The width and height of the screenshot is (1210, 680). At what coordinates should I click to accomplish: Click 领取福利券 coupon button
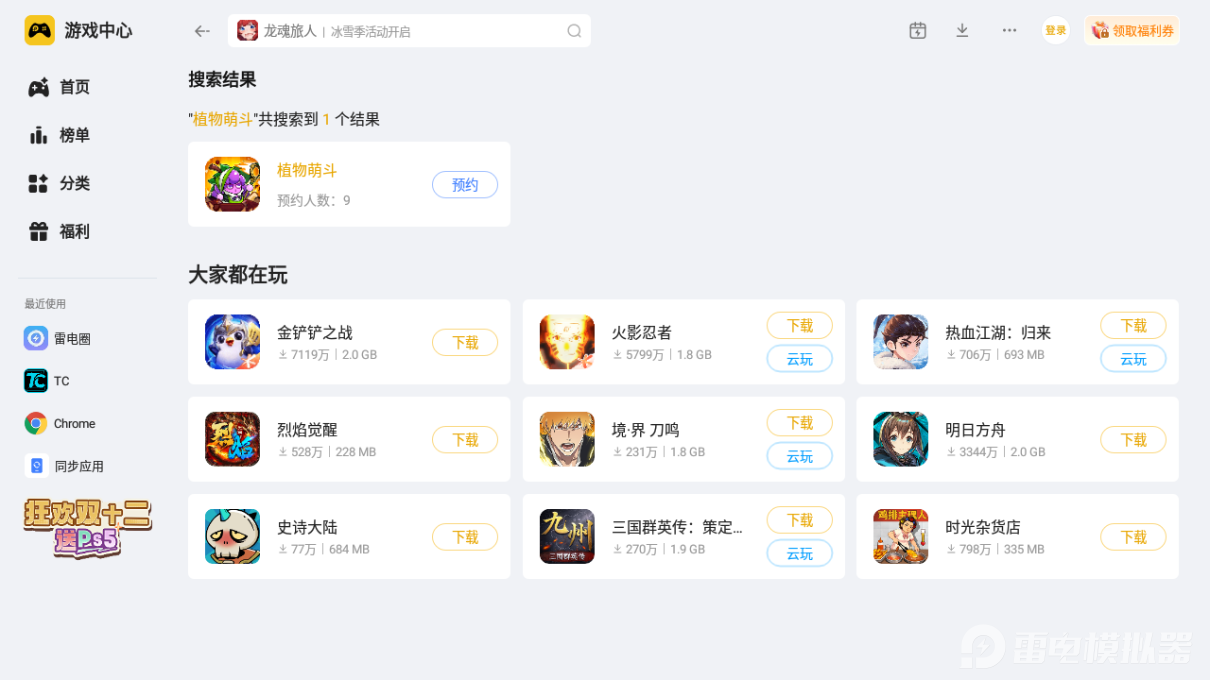[x=1132, y=31]
